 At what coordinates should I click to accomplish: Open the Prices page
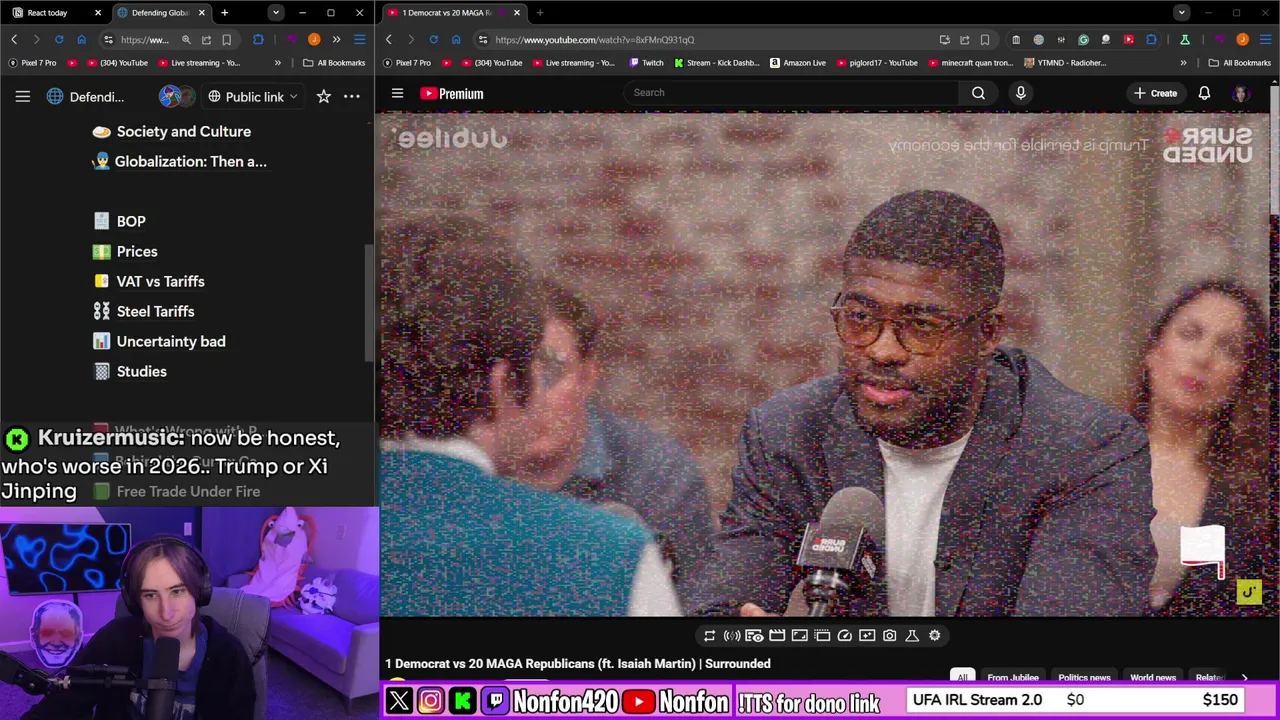(125, 251)
